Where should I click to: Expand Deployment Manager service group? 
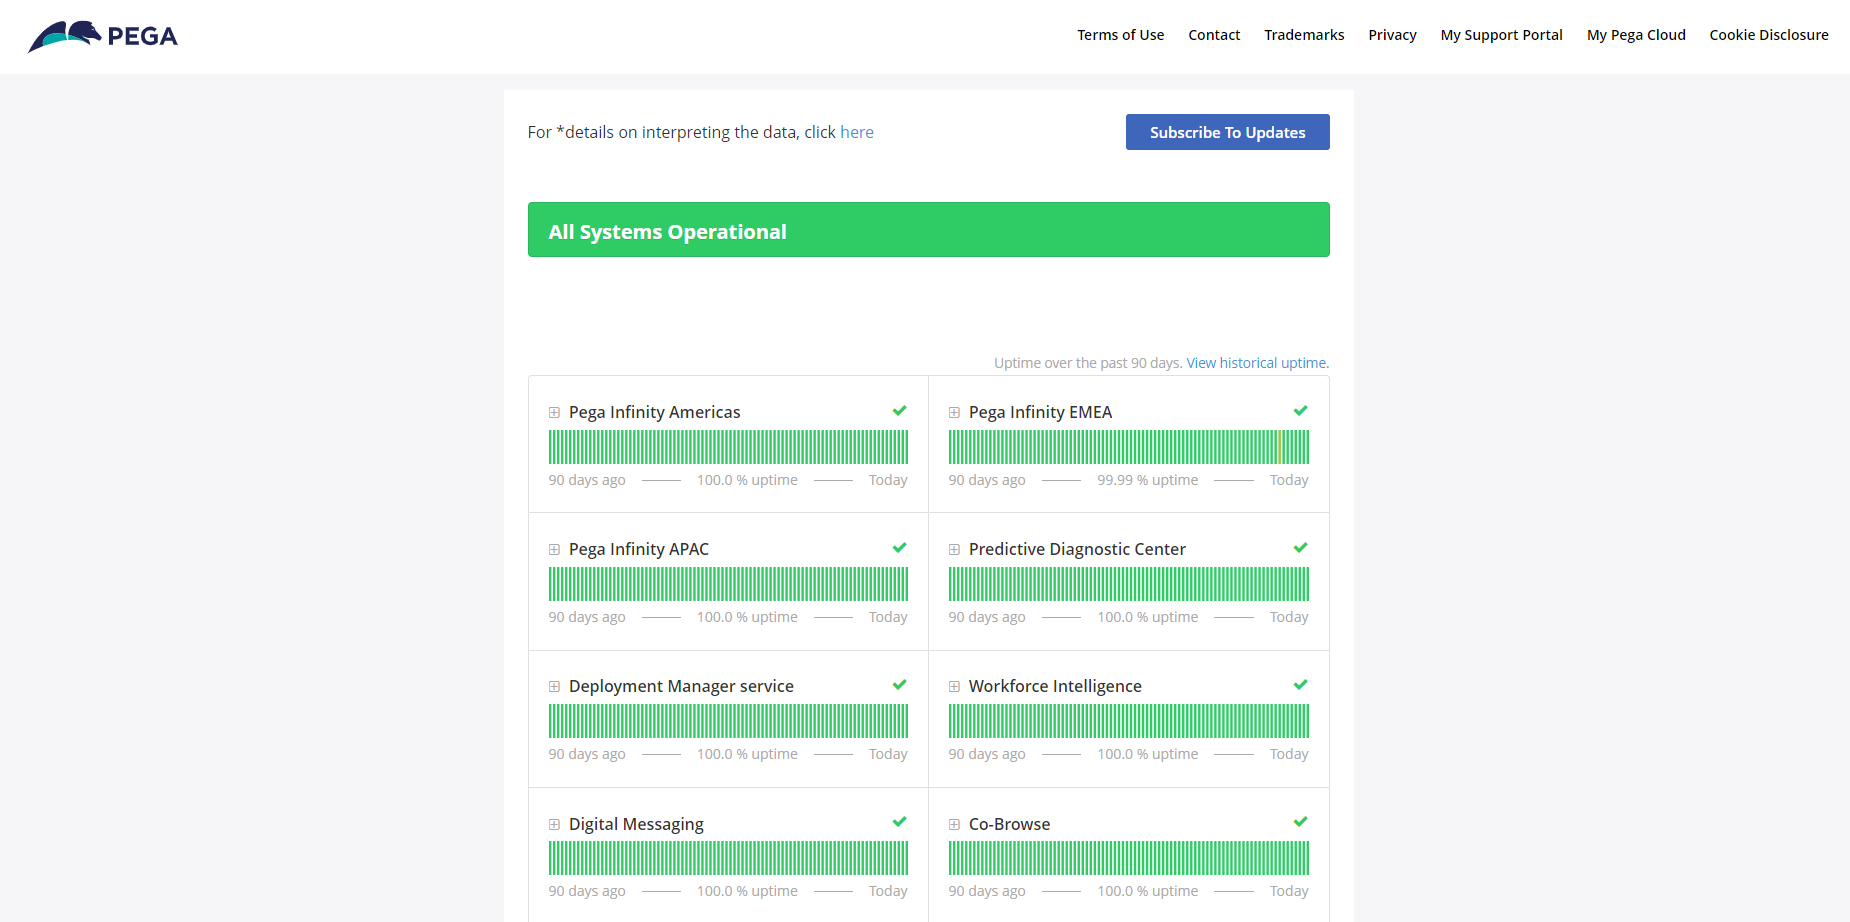[554, 686]
